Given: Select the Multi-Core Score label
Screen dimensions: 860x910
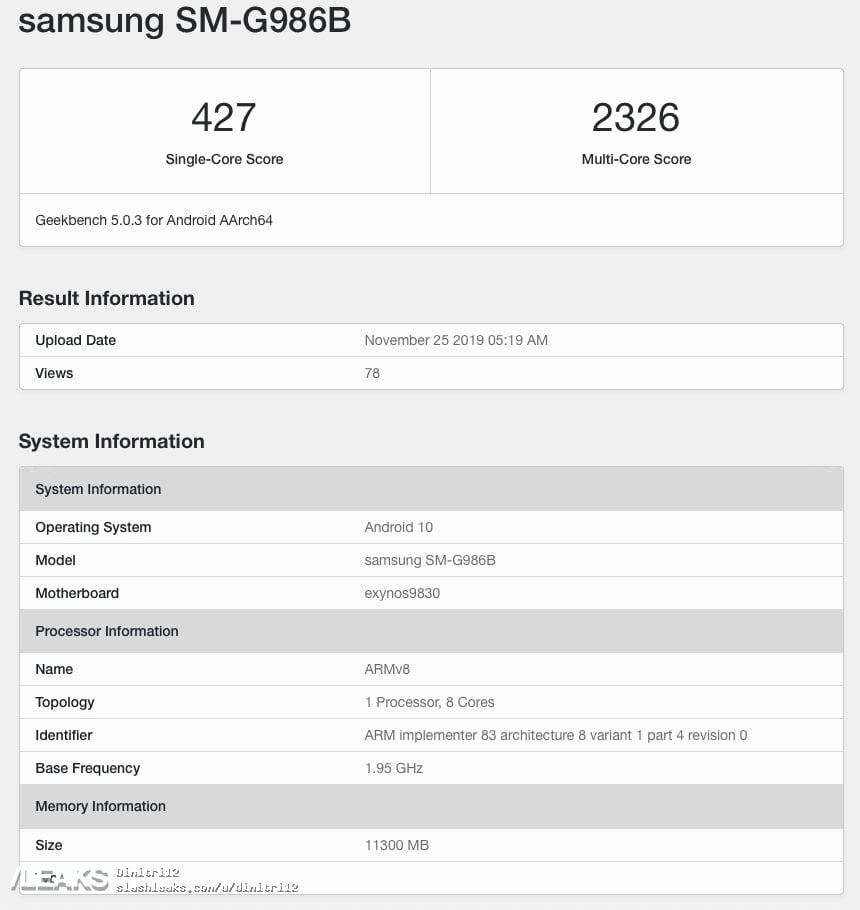Looking at the screenshot, I should tap(636, 159).
